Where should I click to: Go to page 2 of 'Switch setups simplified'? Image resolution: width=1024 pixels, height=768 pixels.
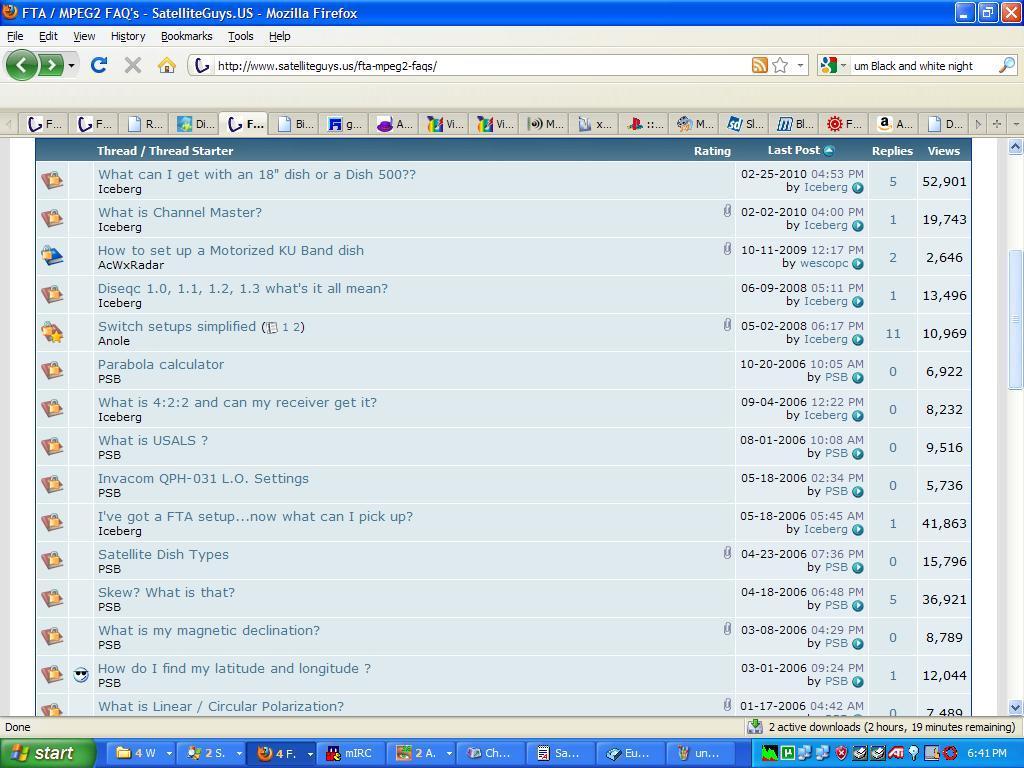[296, 327]
